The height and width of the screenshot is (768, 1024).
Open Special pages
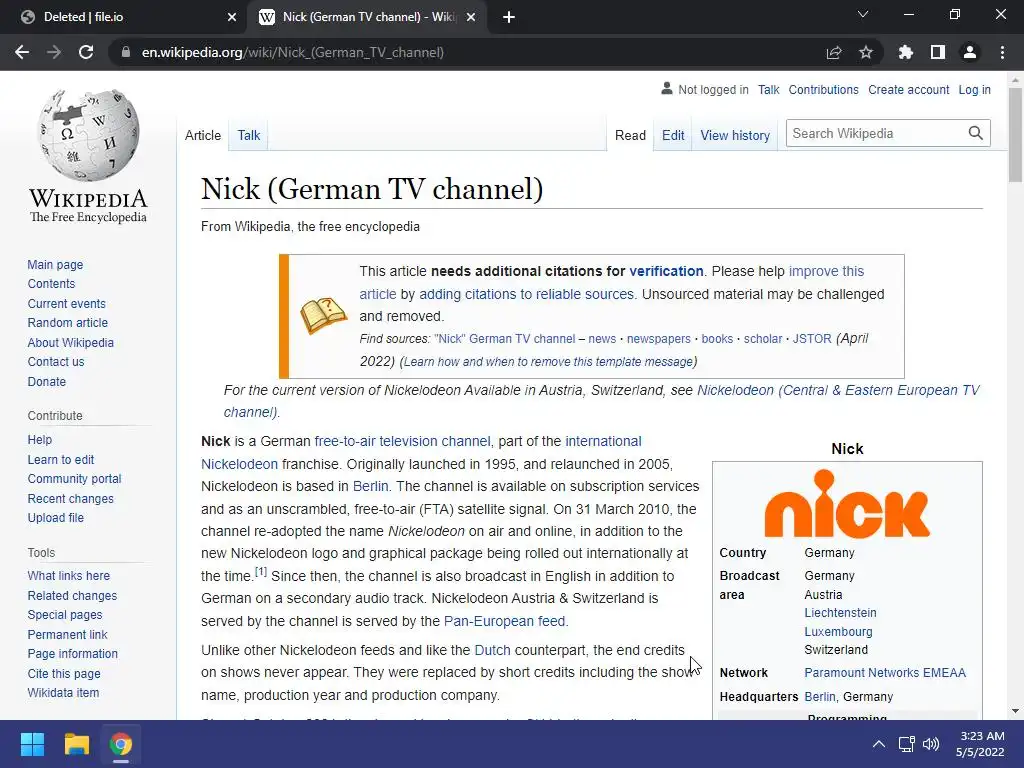[x=65, y=615]
